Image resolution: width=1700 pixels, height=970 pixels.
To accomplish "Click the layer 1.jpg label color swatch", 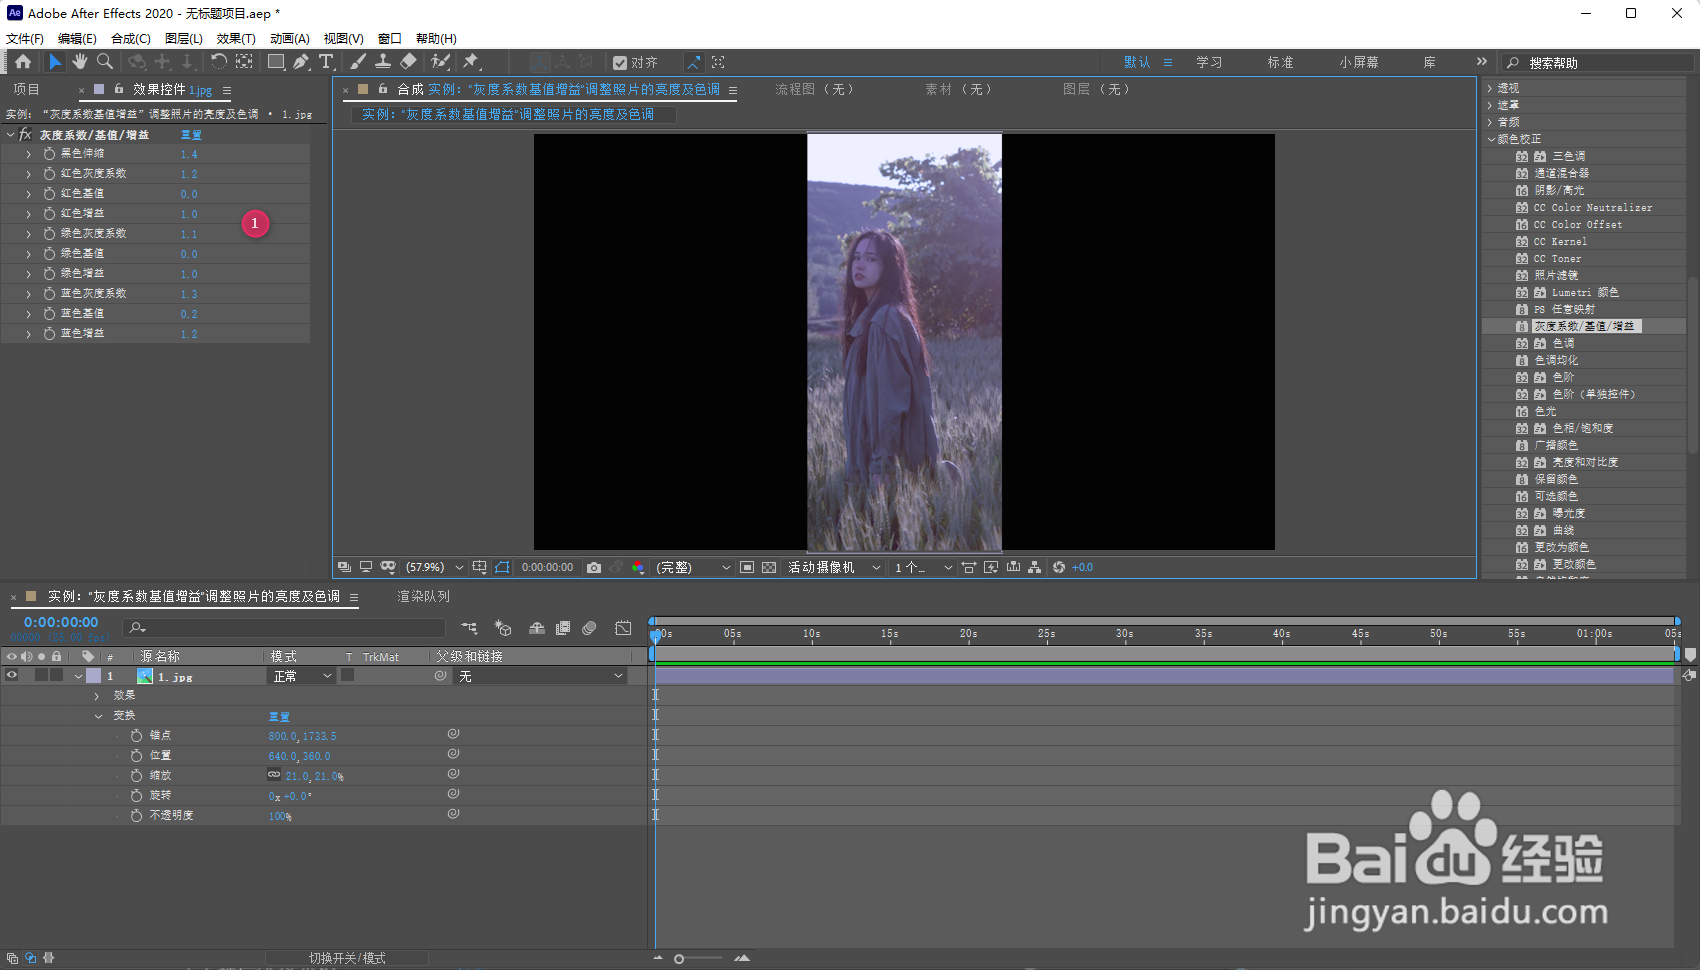I will click(93, 676).
